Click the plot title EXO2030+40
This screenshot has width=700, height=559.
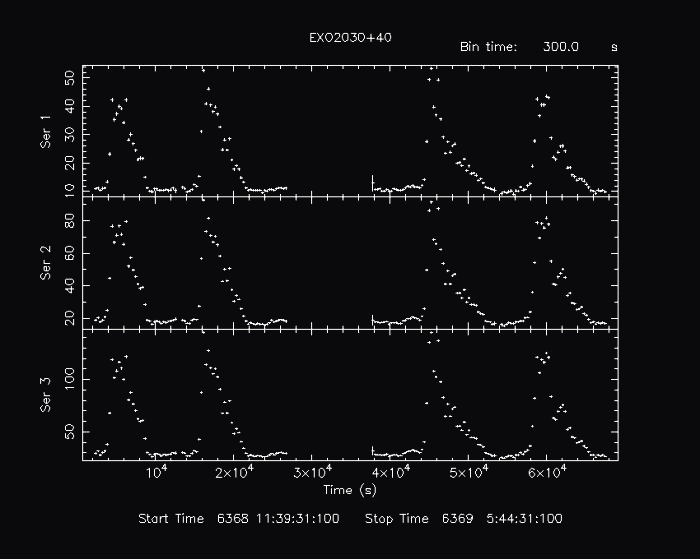350,37
